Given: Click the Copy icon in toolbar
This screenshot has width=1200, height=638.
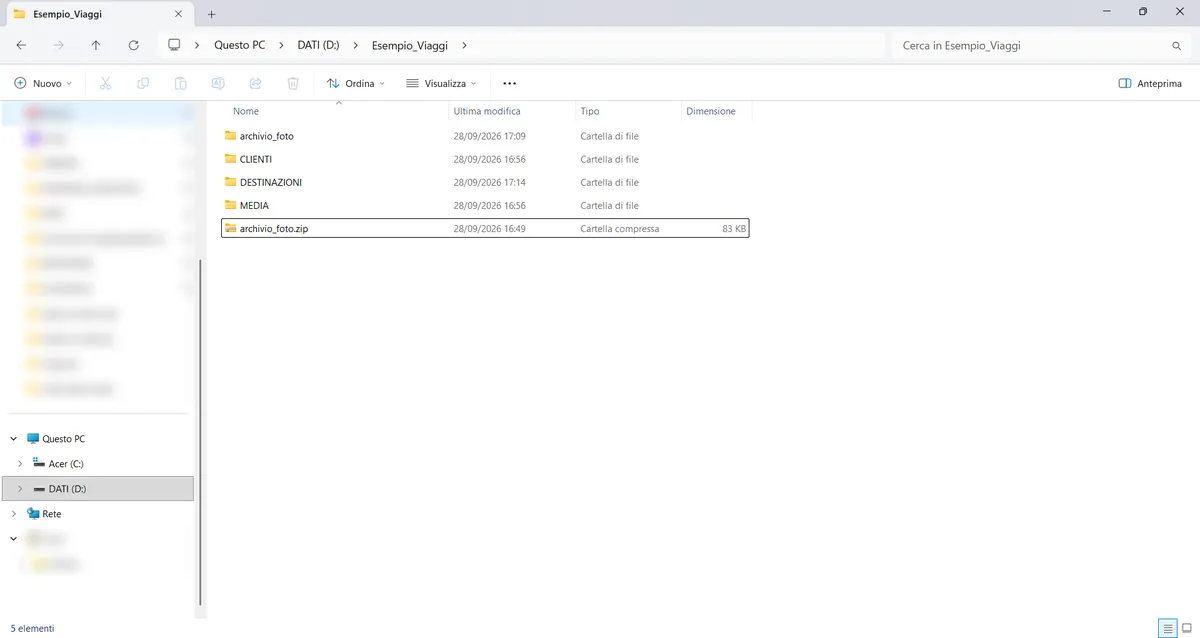Looking at the screenshot, I should click(143, 83).
